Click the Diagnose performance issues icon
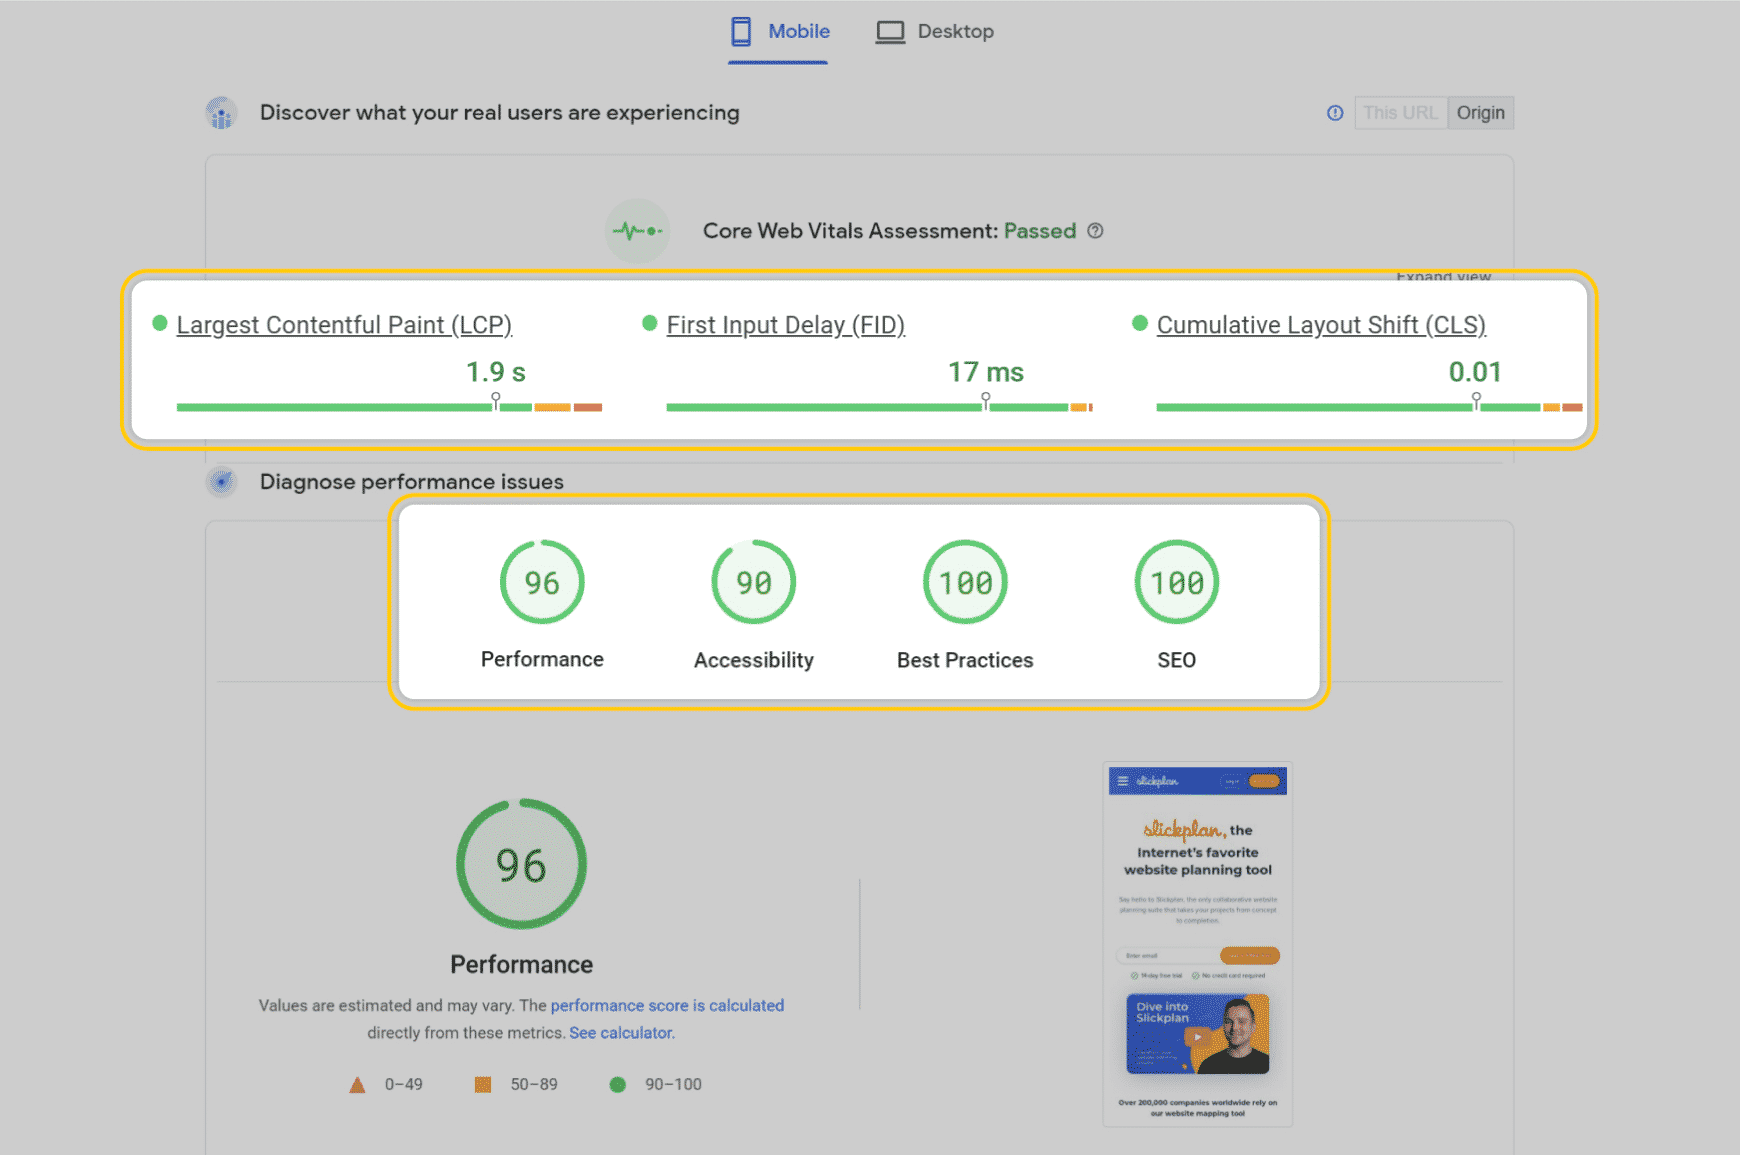Image resolution: width=1740 pixels, height=1155 pixels. 221,482
